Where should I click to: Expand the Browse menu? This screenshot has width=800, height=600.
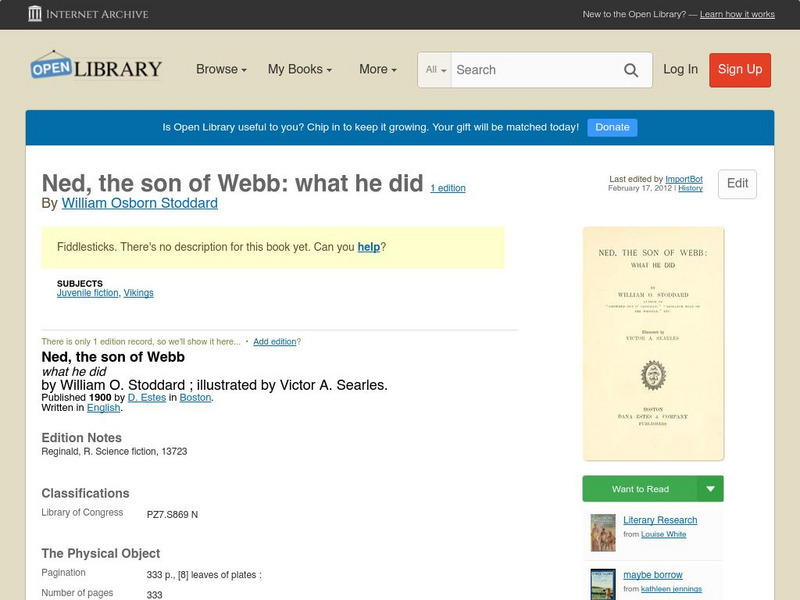222,70
